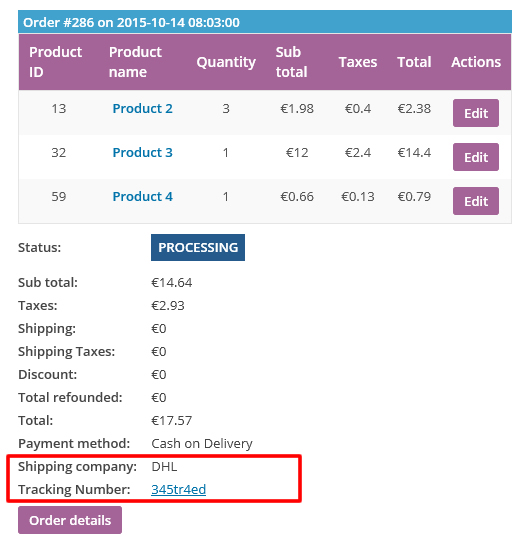This screenshot has width=530, height=556.
Task: Click Edit button for Product 3 row
Action: click(475, 157)
